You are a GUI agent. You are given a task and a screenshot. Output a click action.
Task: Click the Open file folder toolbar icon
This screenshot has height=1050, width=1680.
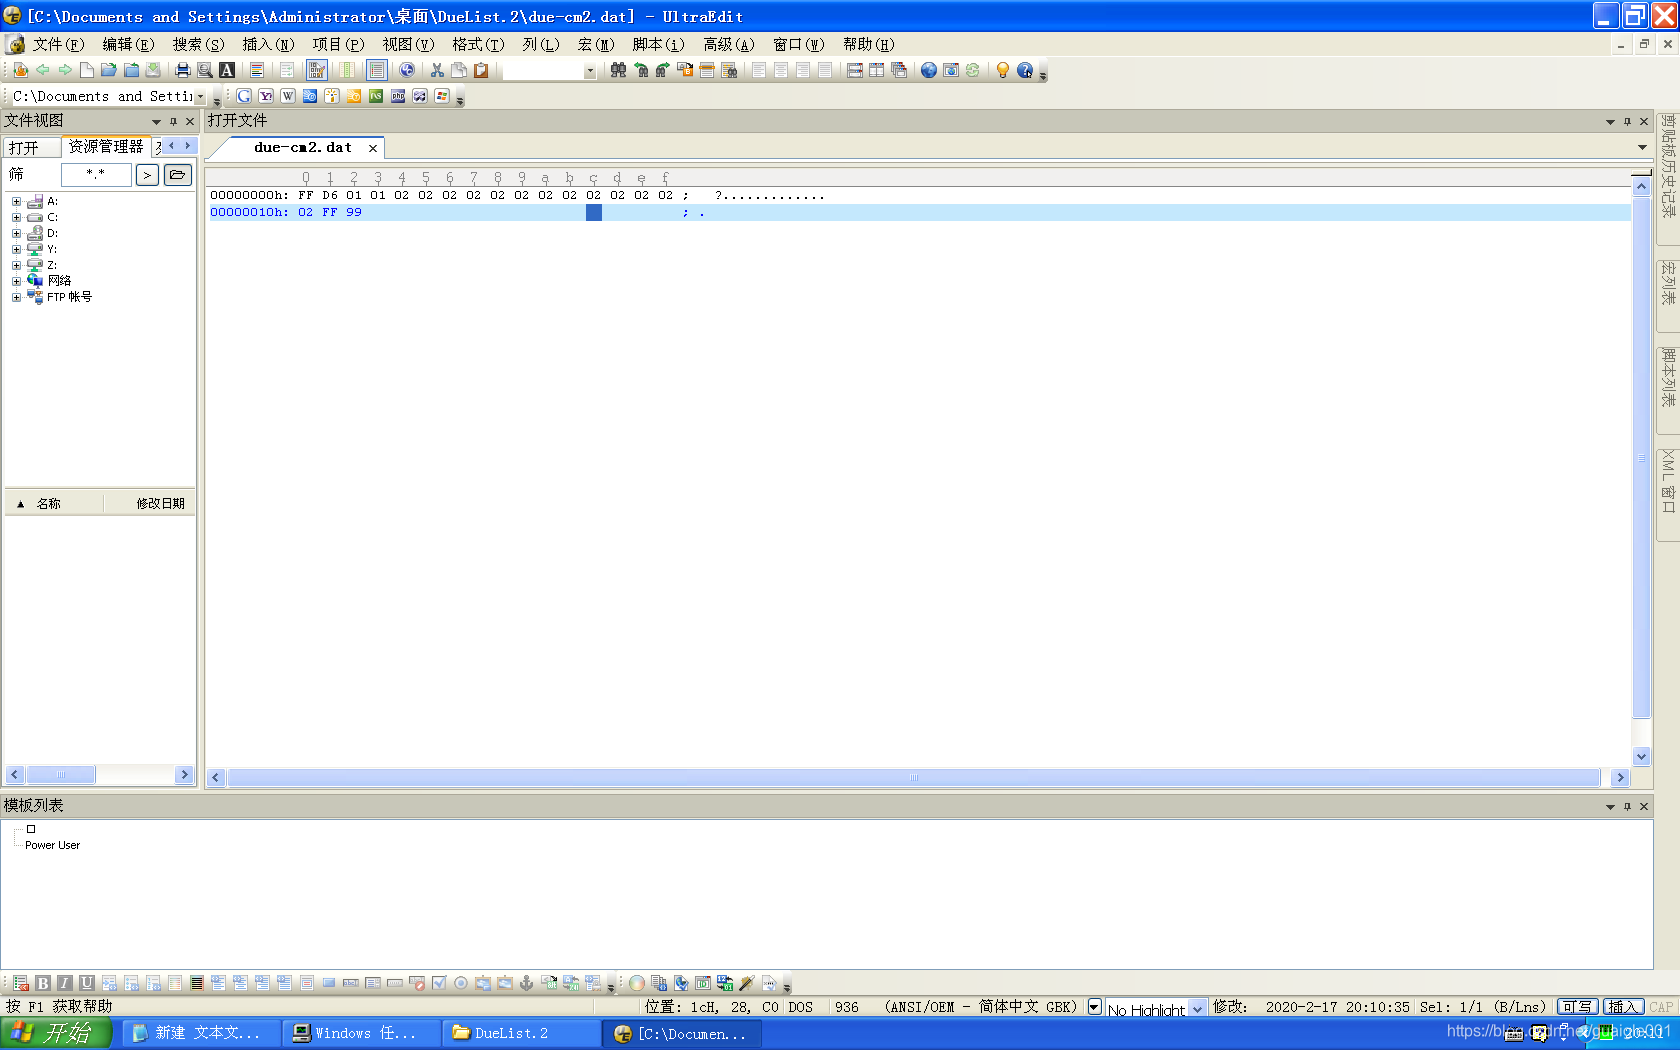coord(109,70)
